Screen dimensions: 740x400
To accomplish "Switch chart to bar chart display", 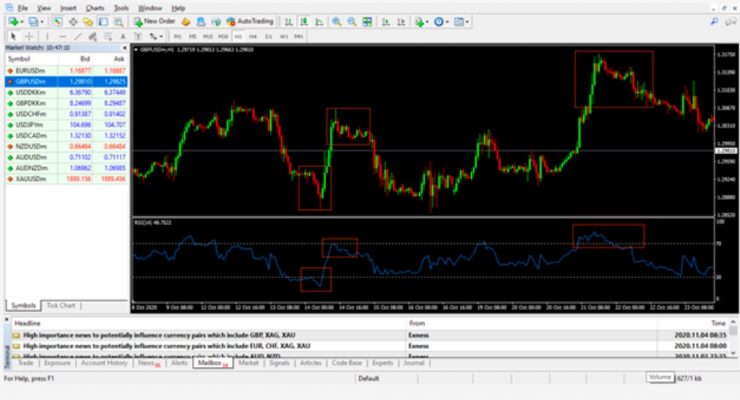I will (288, 21).
